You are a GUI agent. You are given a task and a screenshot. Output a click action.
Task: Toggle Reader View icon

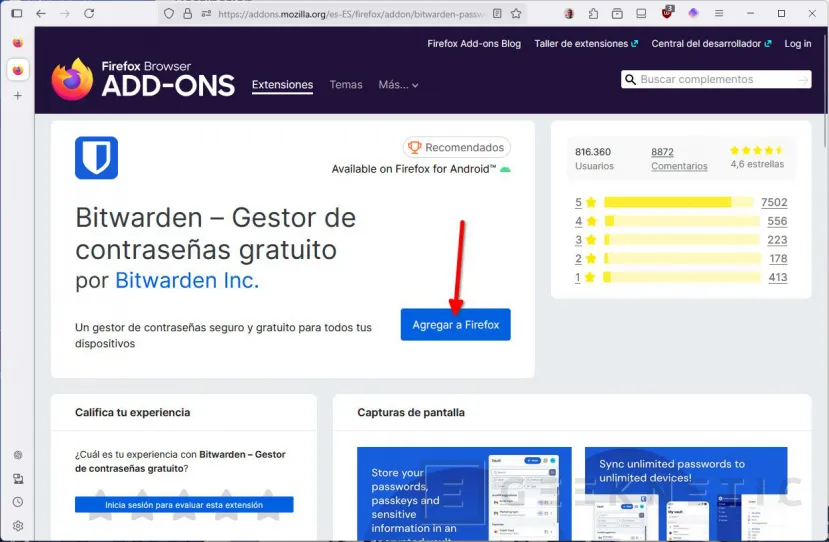497,14
